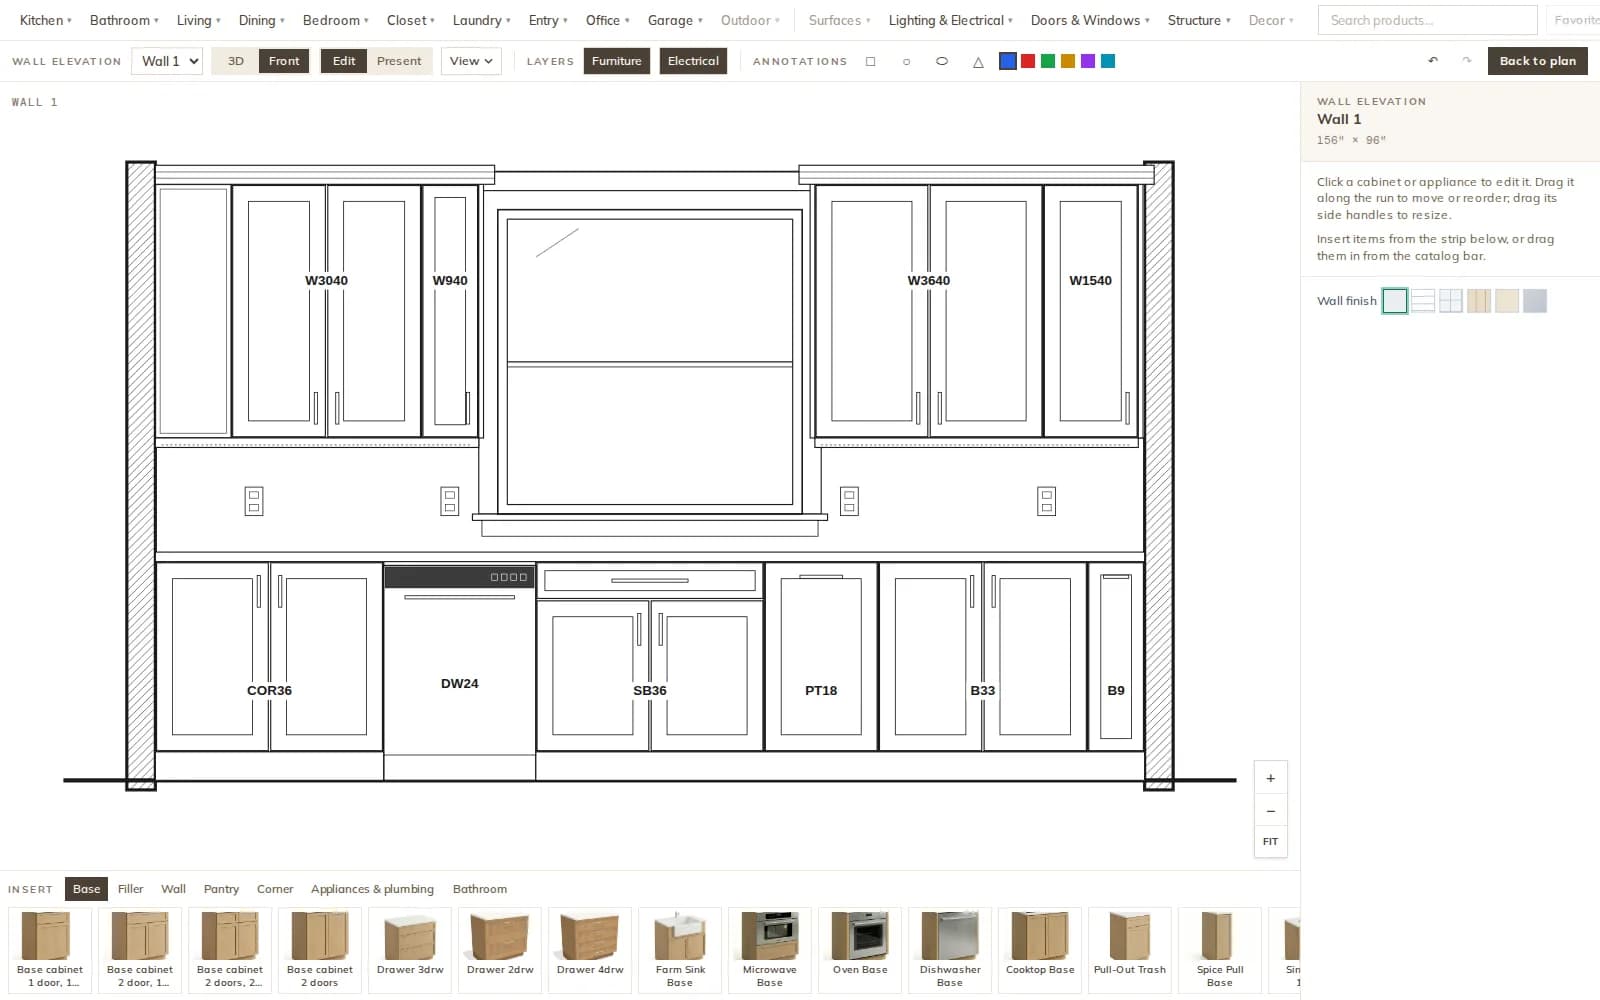Toggle the Furniture layer
The height and width of the screenshot is (1000, 1600).
pos(617,61)
